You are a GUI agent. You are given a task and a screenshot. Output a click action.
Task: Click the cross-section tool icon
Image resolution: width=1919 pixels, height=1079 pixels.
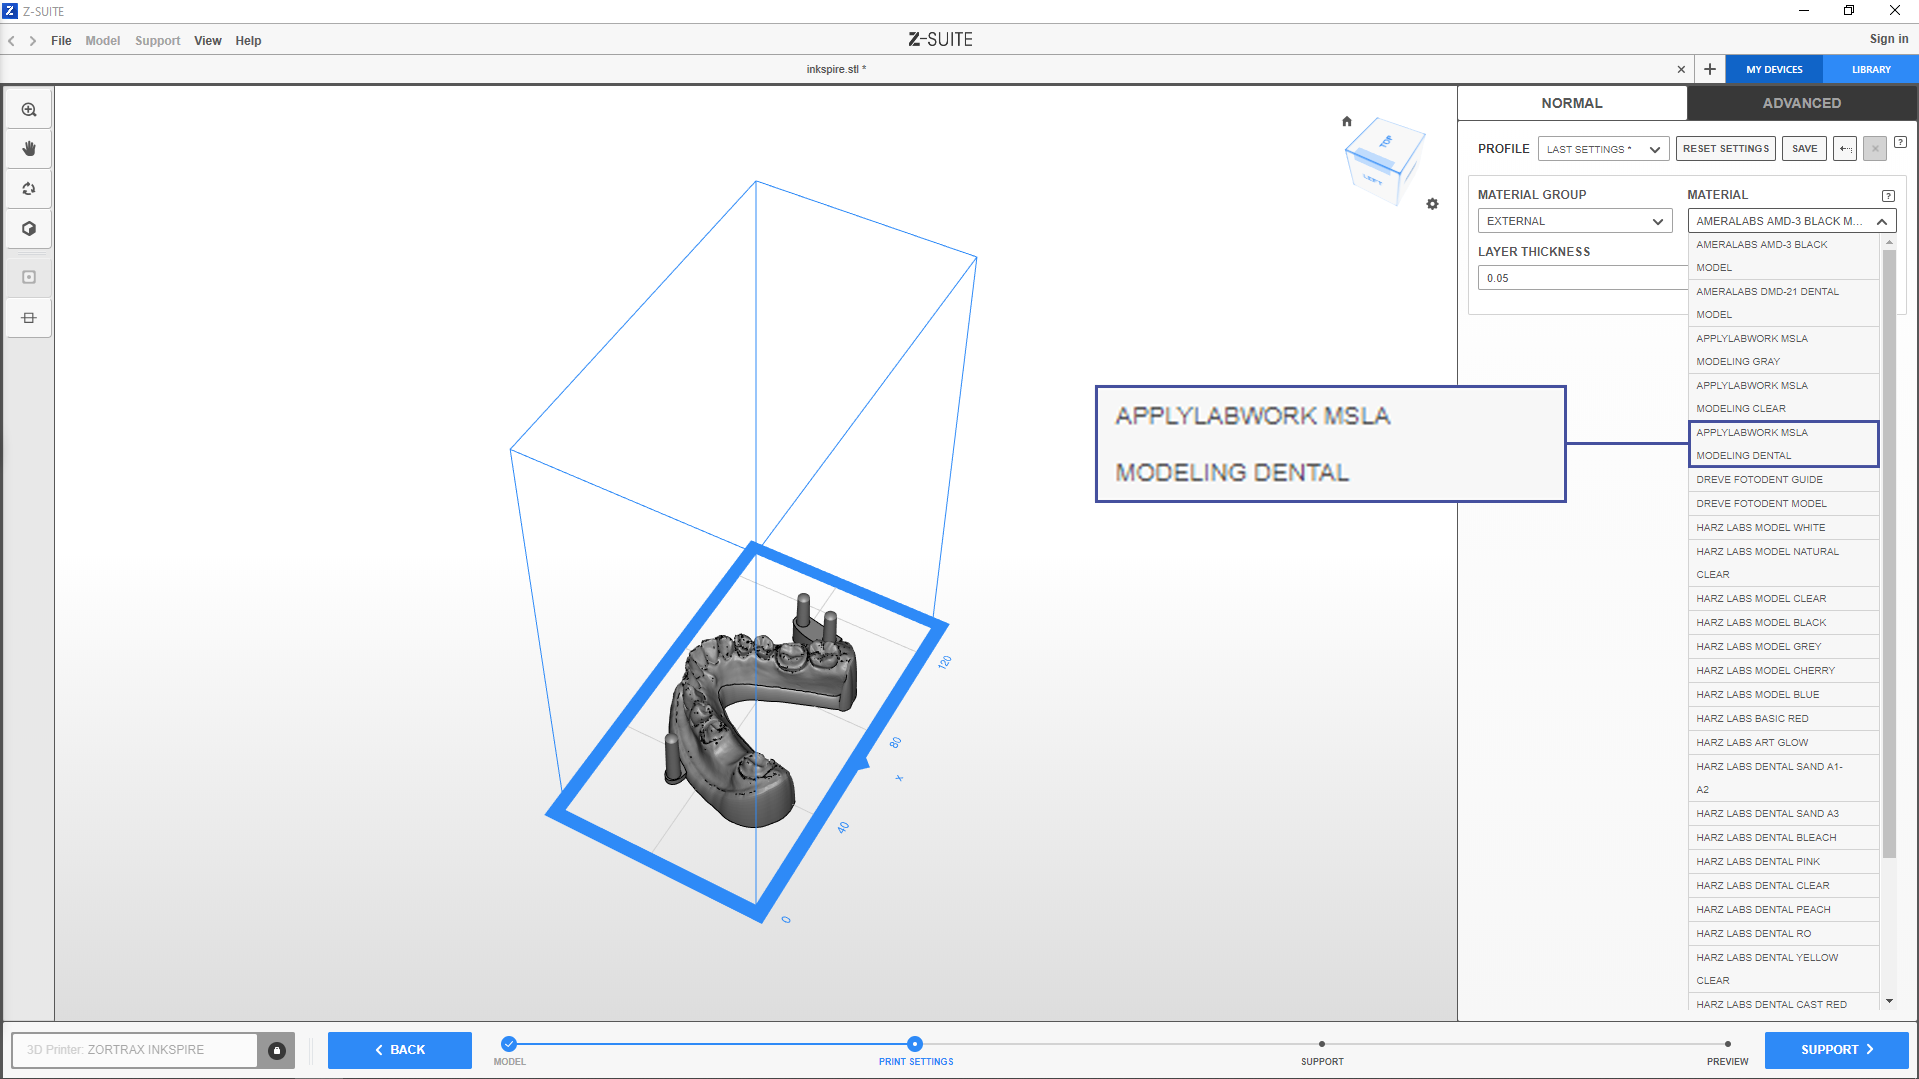pos(29,318)
